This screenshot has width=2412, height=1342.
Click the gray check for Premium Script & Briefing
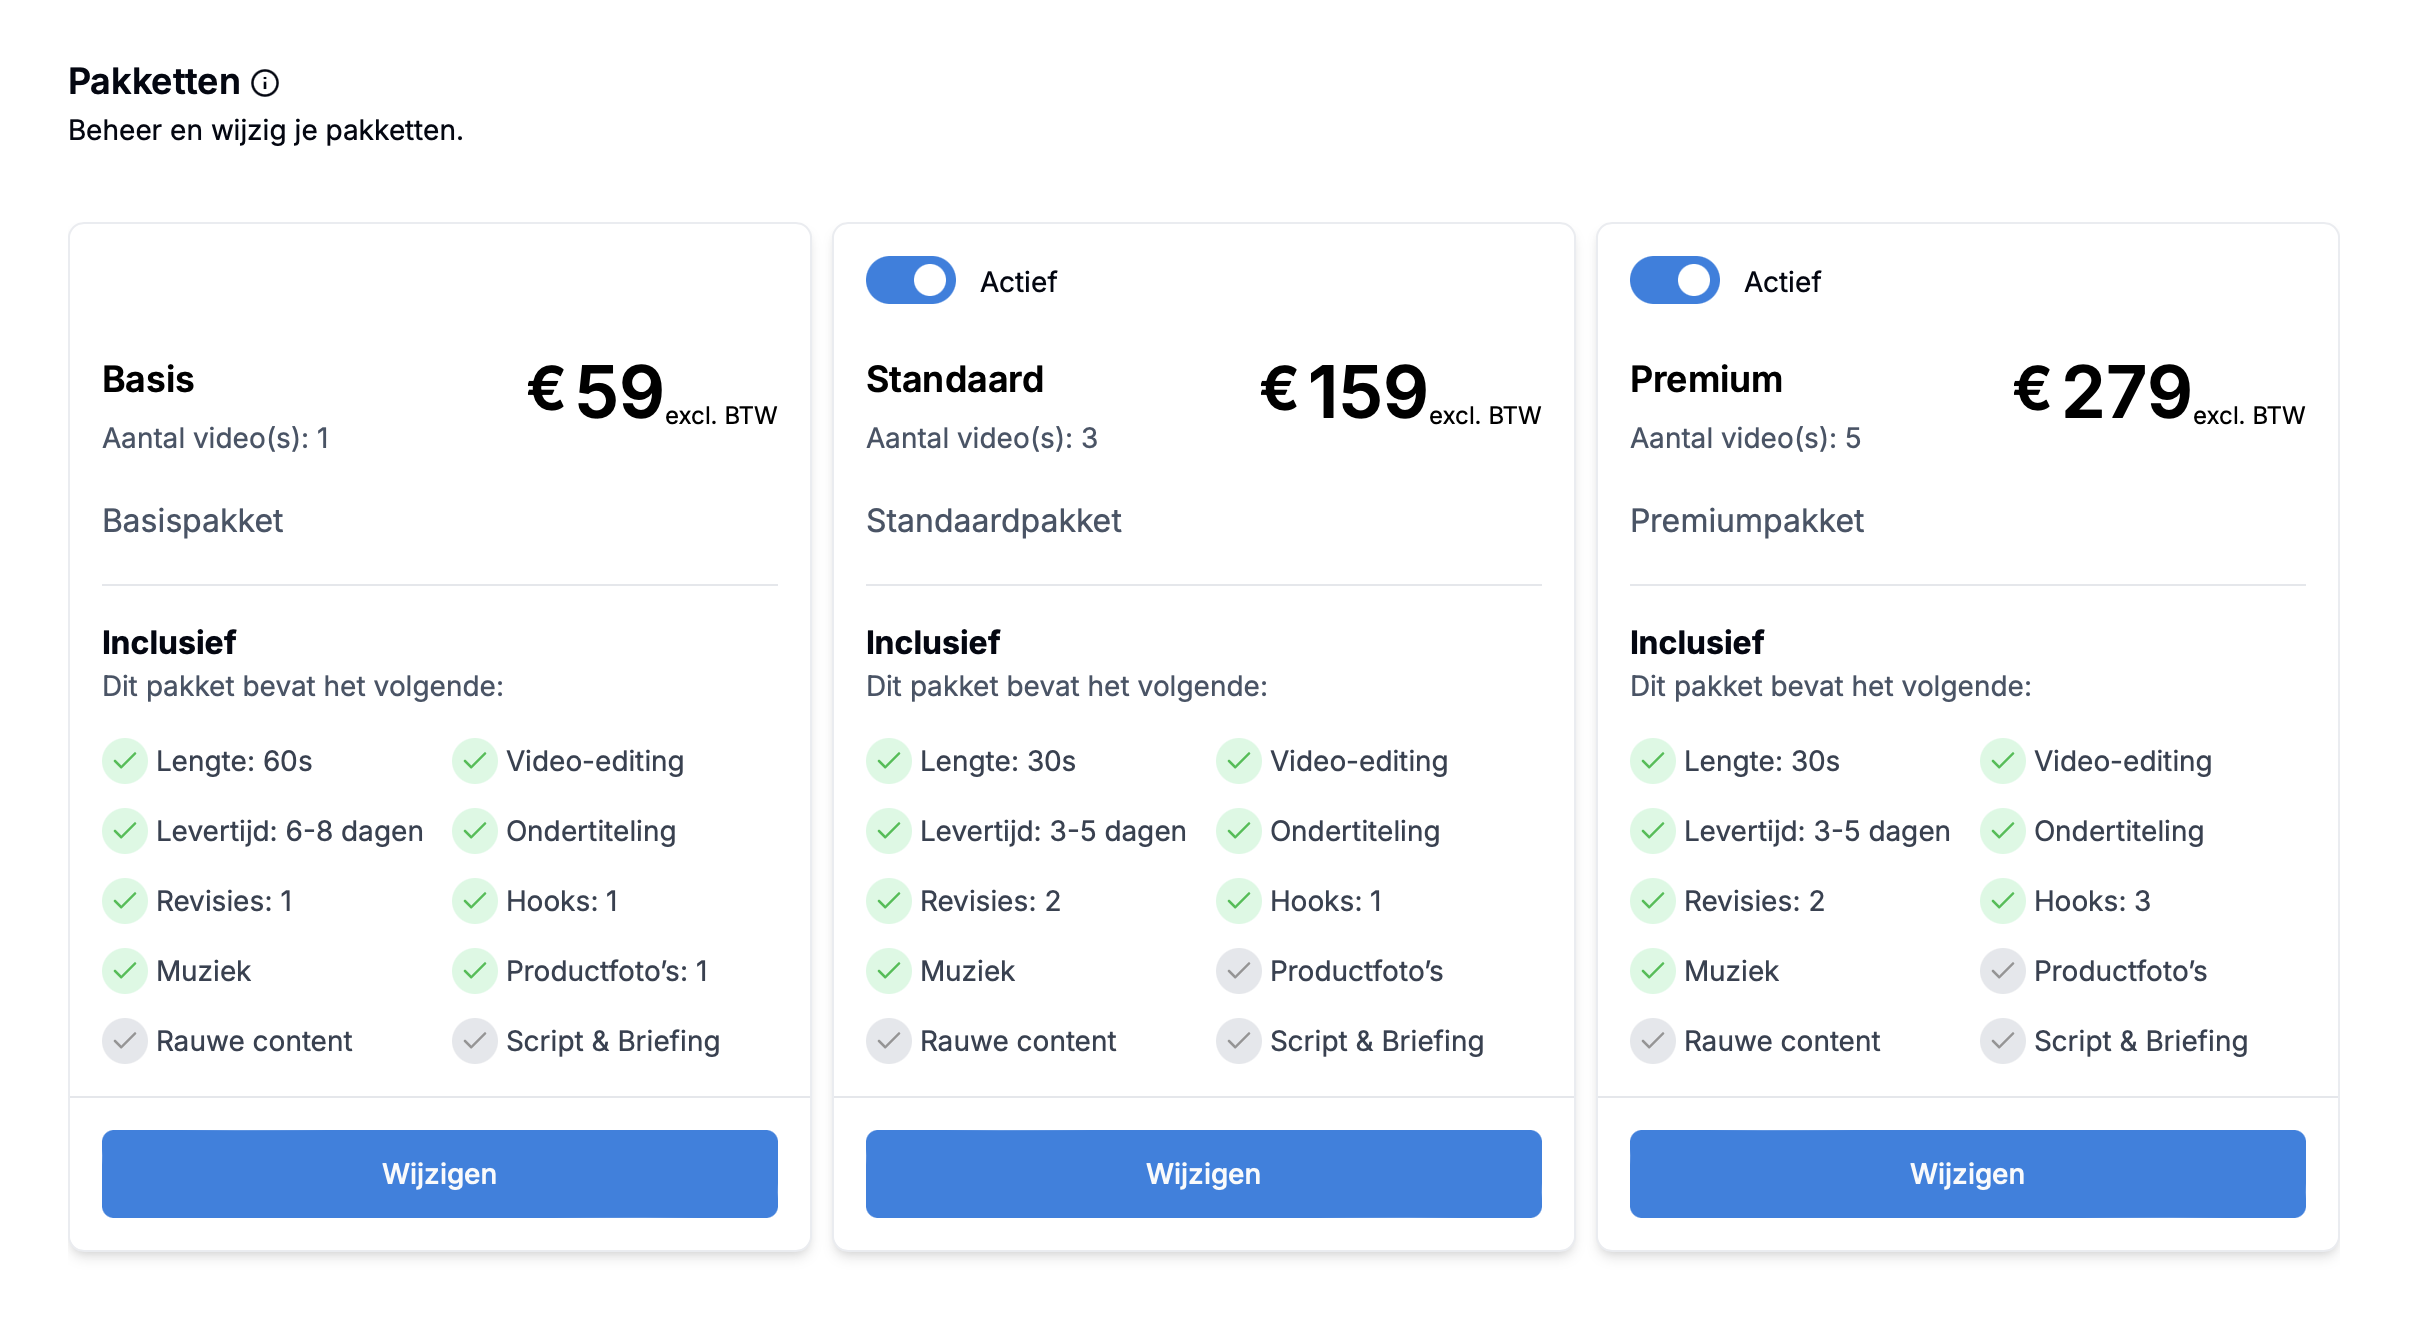(x=2003, y=1041)
